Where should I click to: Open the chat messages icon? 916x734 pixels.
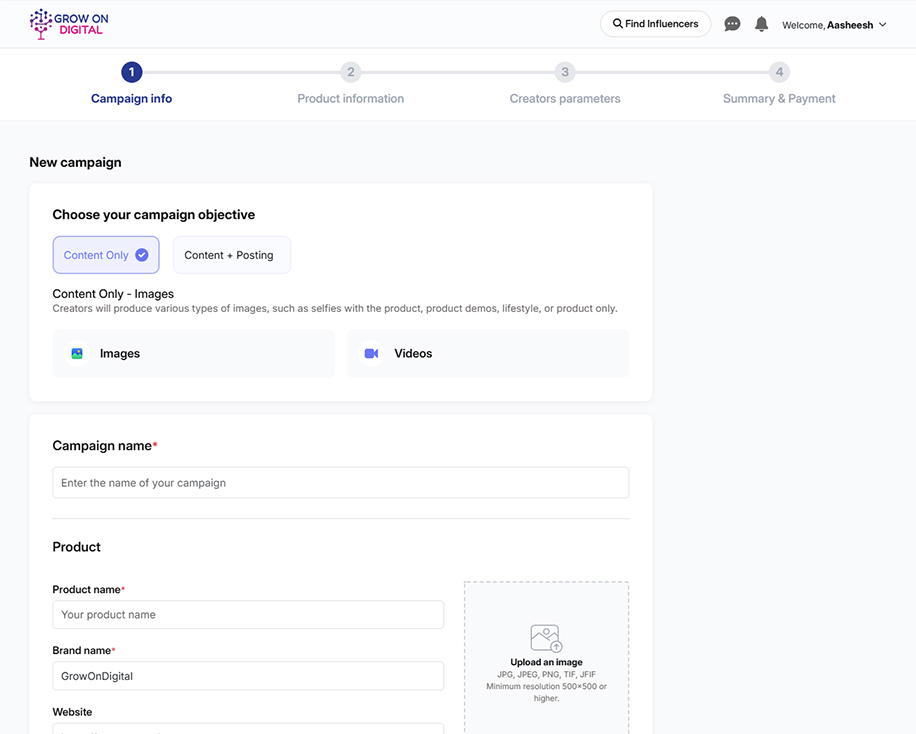pos(732,24)
